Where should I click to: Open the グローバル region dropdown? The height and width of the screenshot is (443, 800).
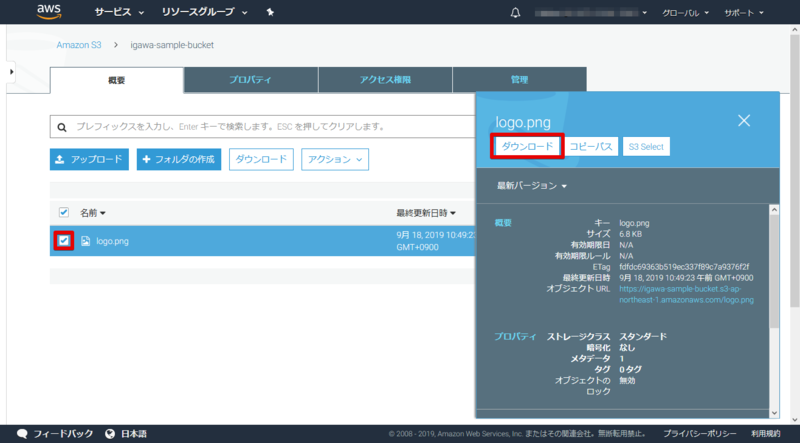pos(685,13)
